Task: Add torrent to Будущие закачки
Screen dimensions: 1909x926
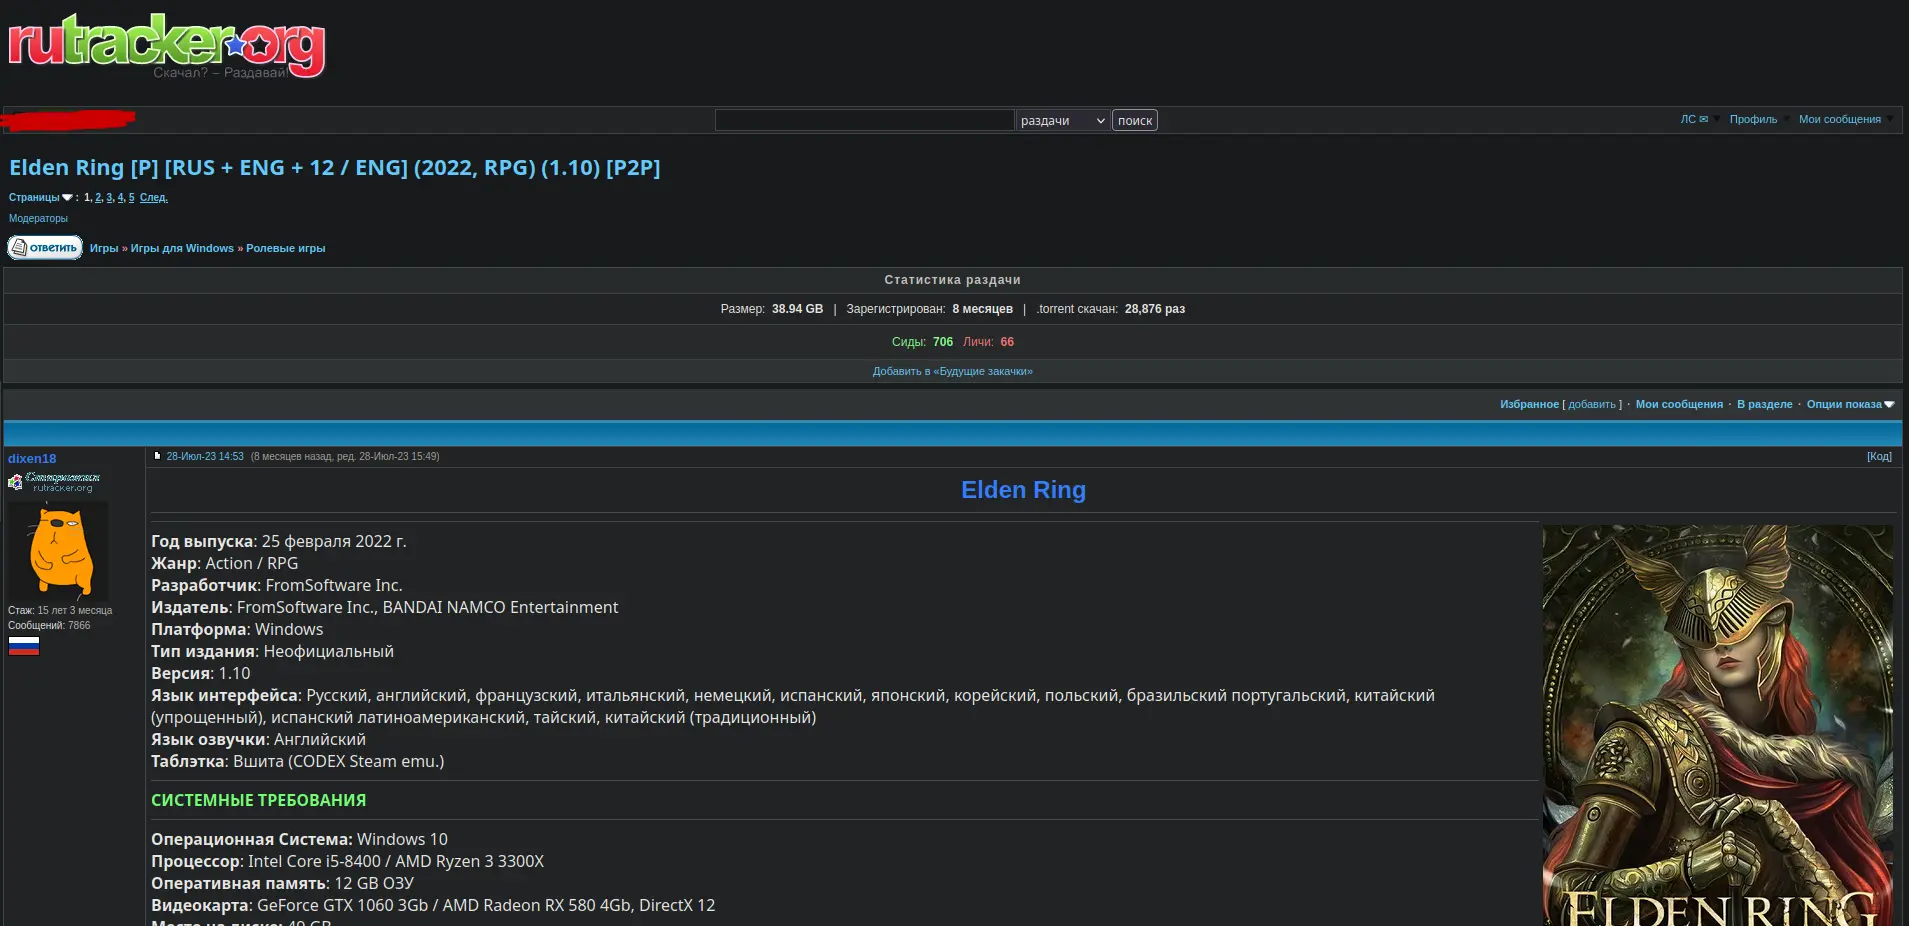Action: [x=952, y=371]
